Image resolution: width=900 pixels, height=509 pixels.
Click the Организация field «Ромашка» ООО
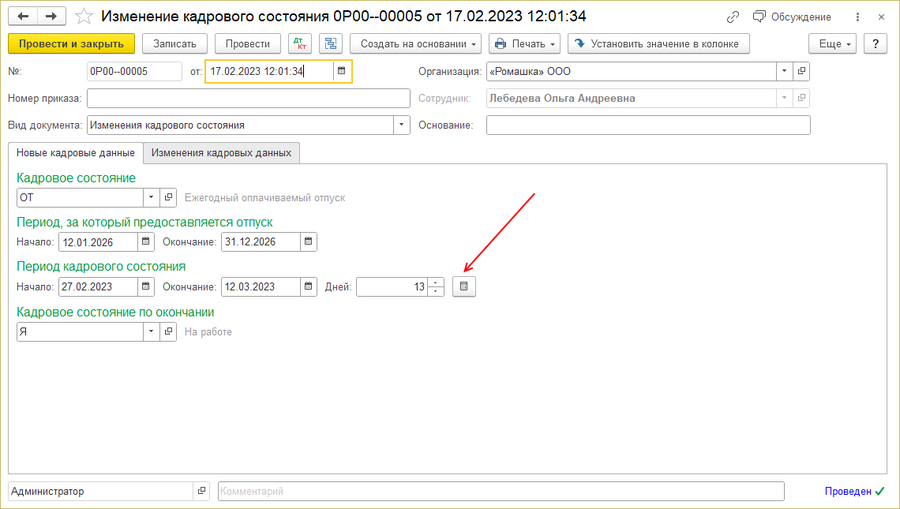(x=631, y=71)
